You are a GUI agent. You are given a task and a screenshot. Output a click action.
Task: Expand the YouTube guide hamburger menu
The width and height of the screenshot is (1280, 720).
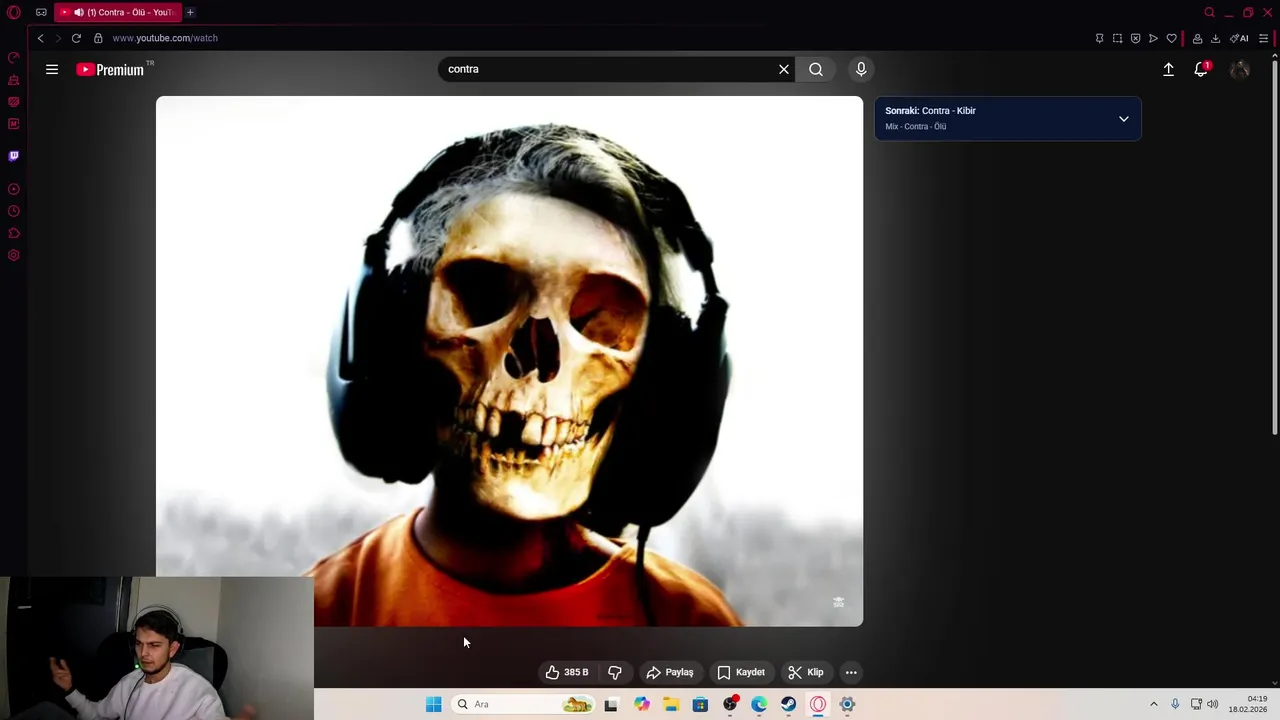click(52, 69)
